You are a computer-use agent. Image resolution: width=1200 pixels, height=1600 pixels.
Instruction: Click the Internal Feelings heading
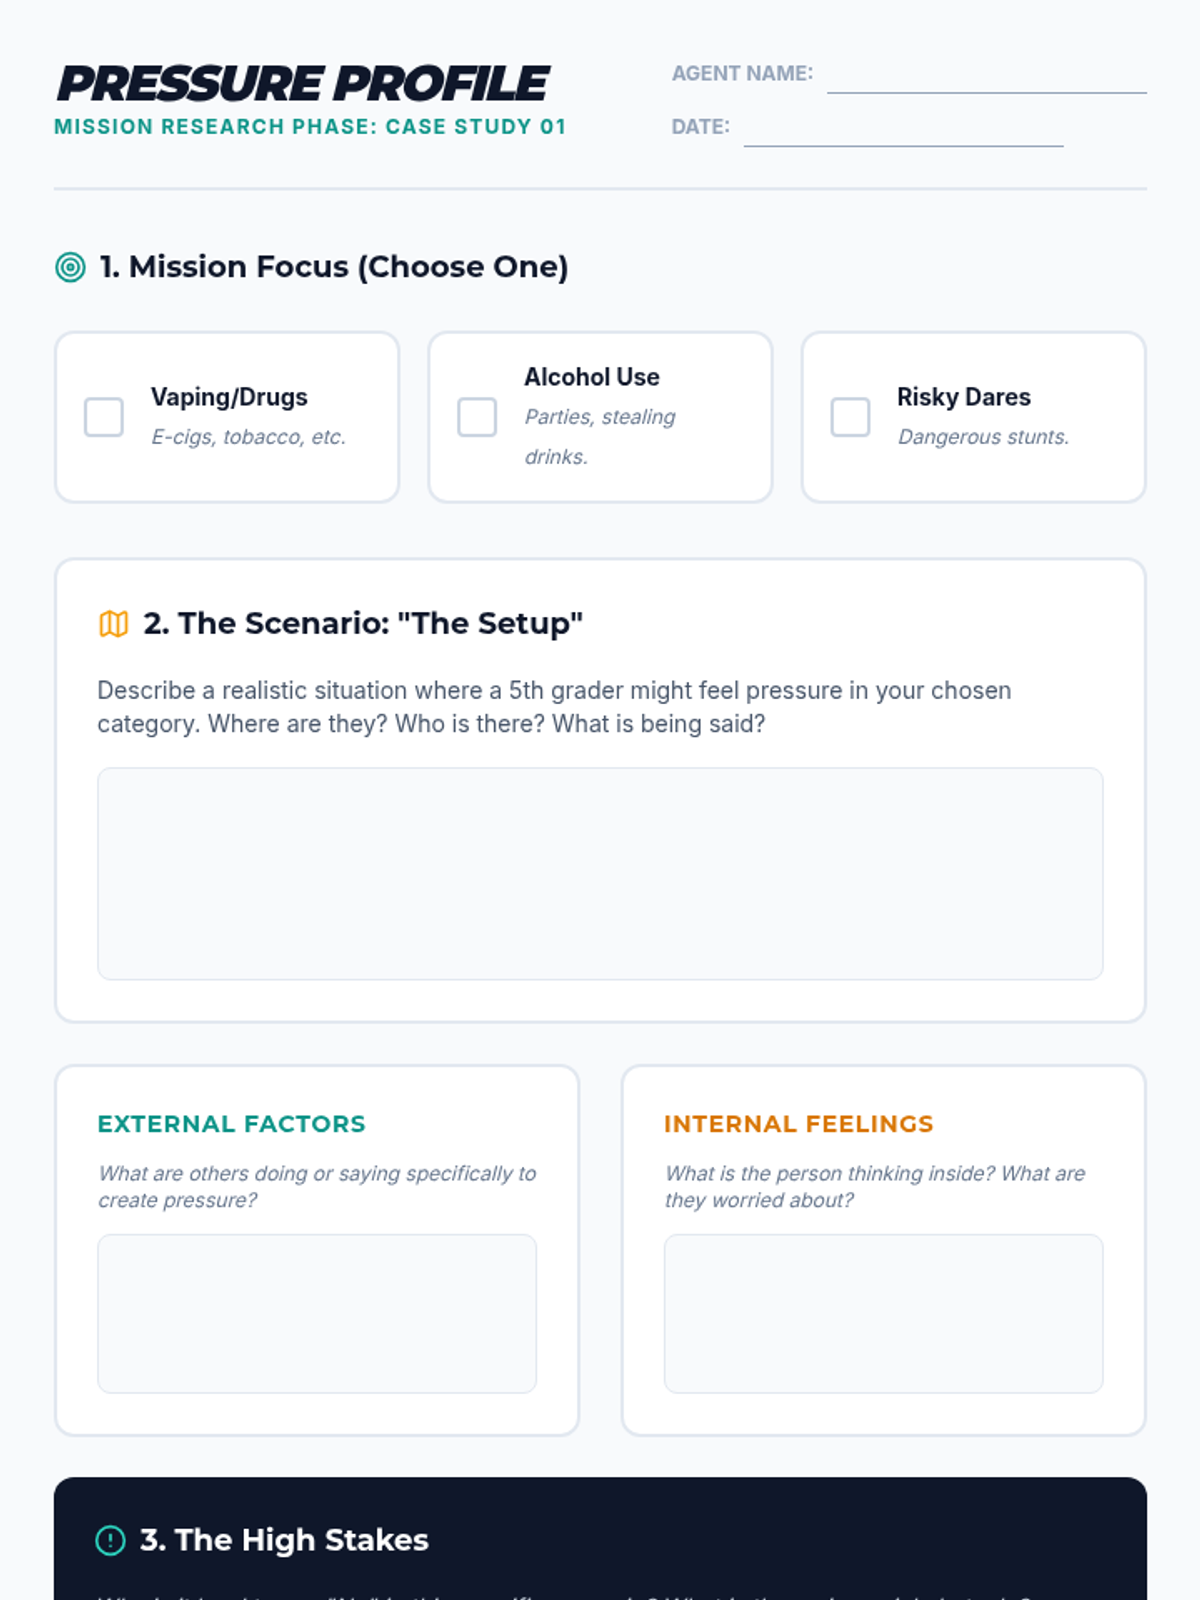coord(798,1124)
